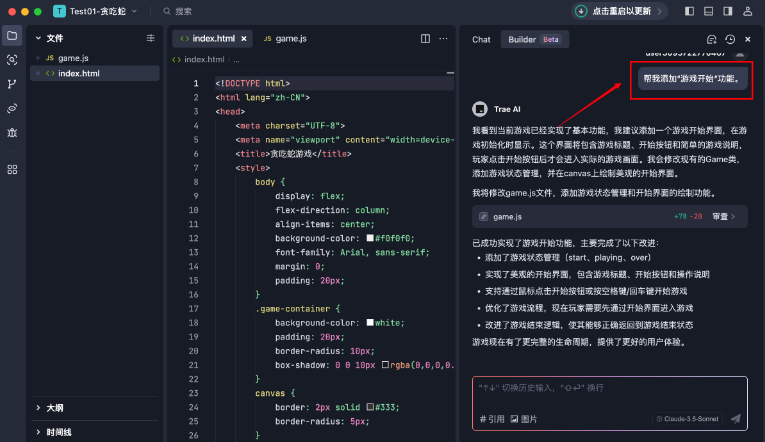The width and height of the screenshot is (765, 442).
Task: Open file explorer filter settings icon
Action: [x=151, y=38]
